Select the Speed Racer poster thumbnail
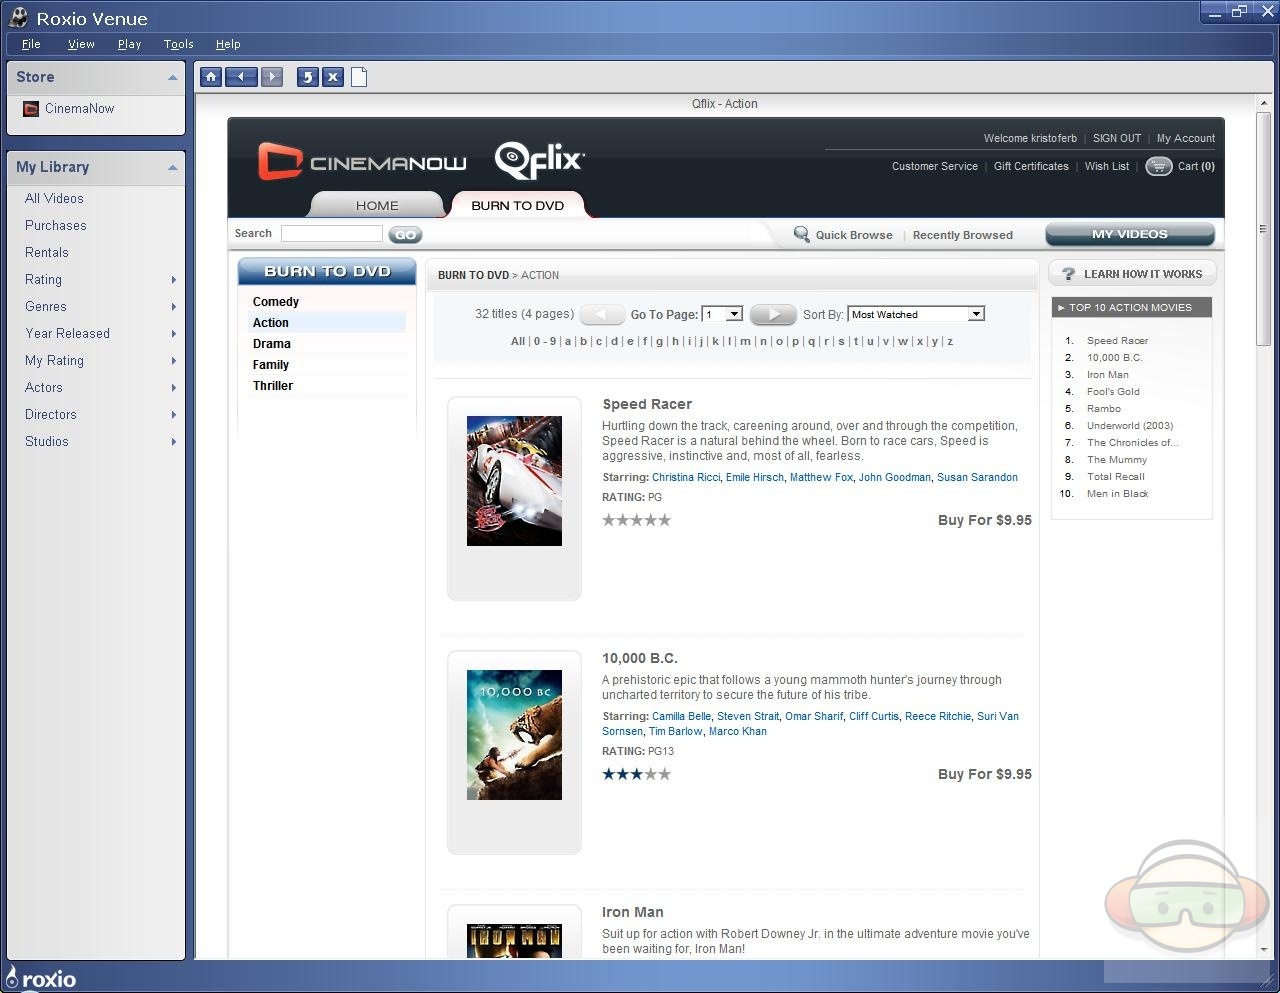1280x993 pixels. tap(514, 481)
